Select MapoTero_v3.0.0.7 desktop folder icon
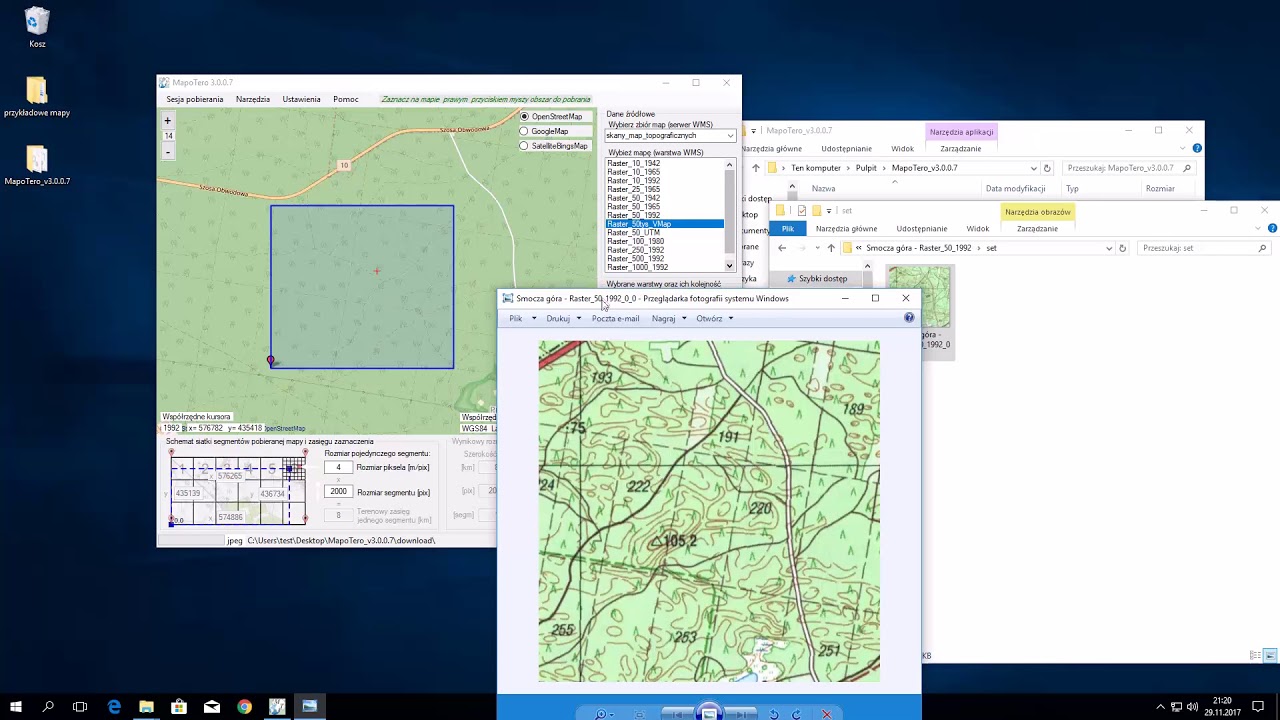The image size is (1280, 720). coord(37,166)
